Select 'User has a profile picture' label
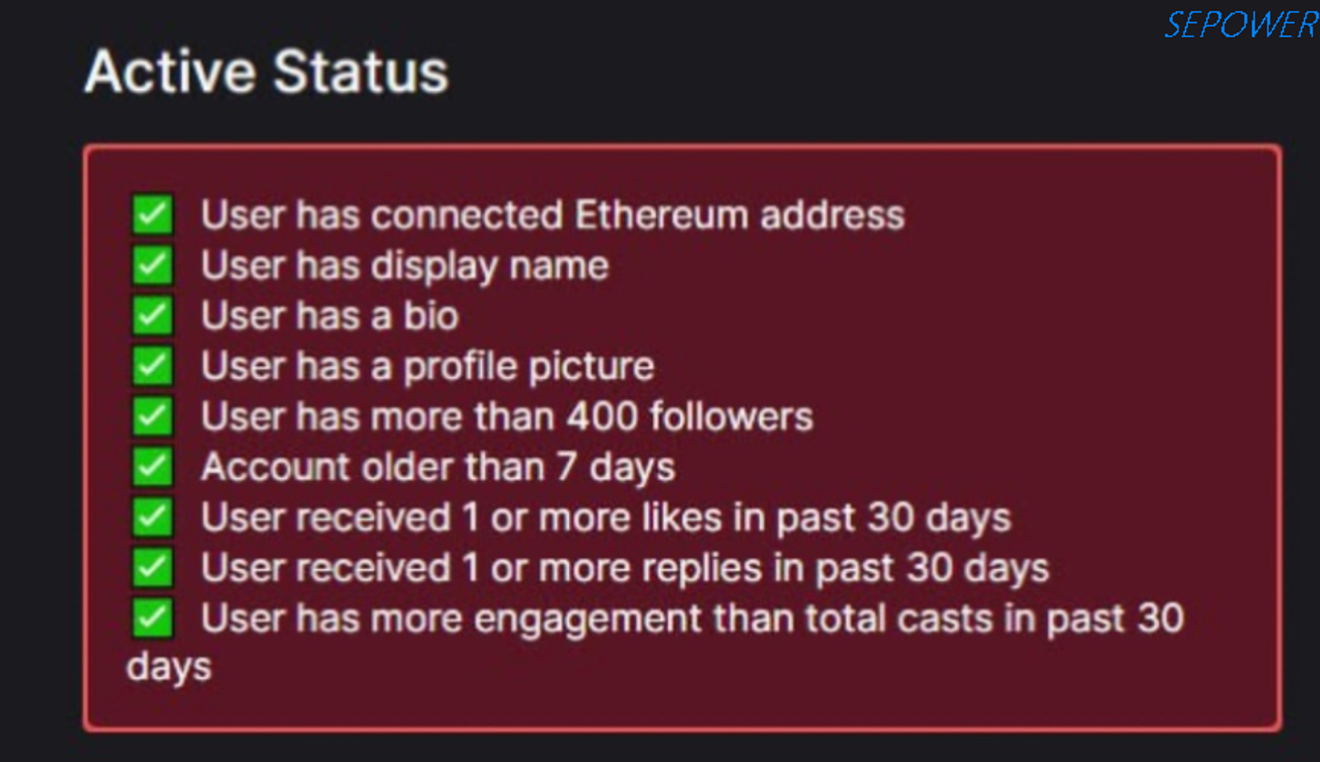 428,366
